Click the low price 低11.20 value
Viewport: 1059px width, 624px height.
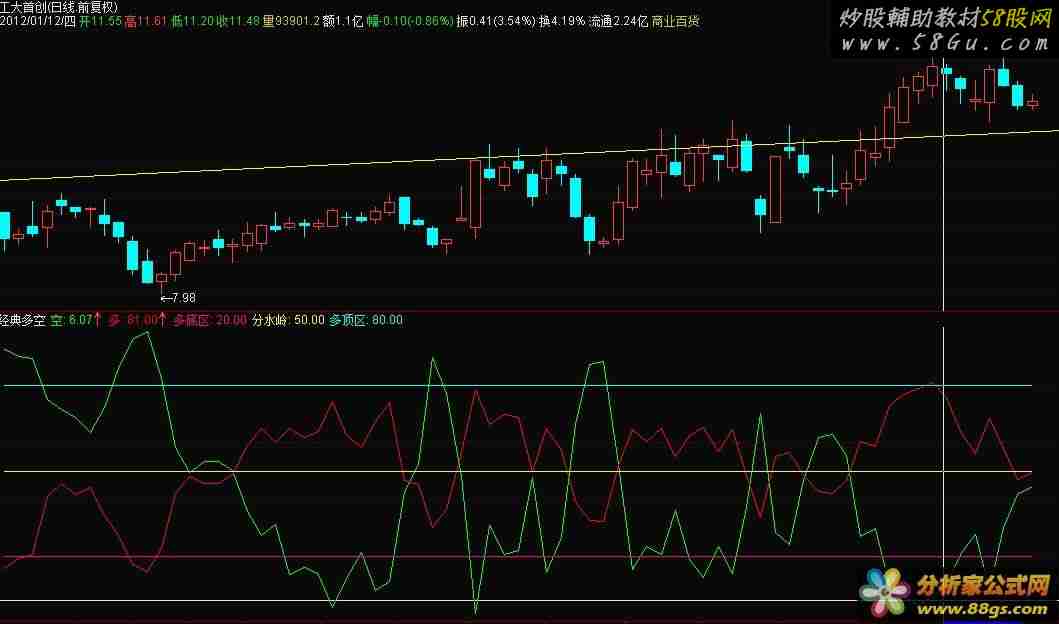pyautogui.click(x=192, y=21)
